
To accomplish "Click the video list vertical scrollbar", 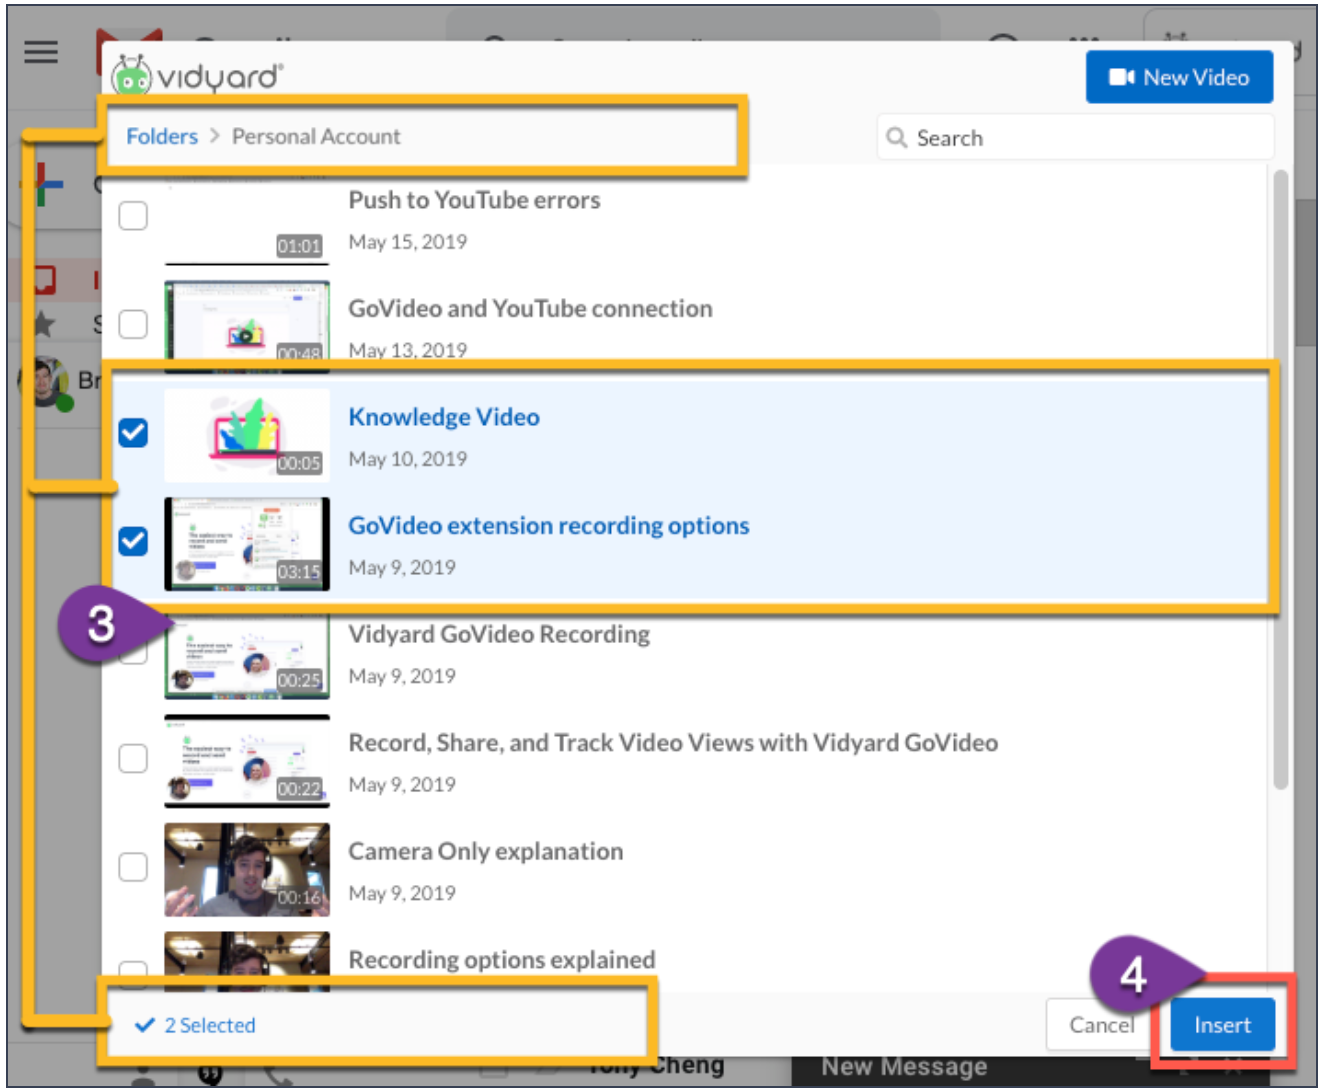I will click(x=1280, y=480).
